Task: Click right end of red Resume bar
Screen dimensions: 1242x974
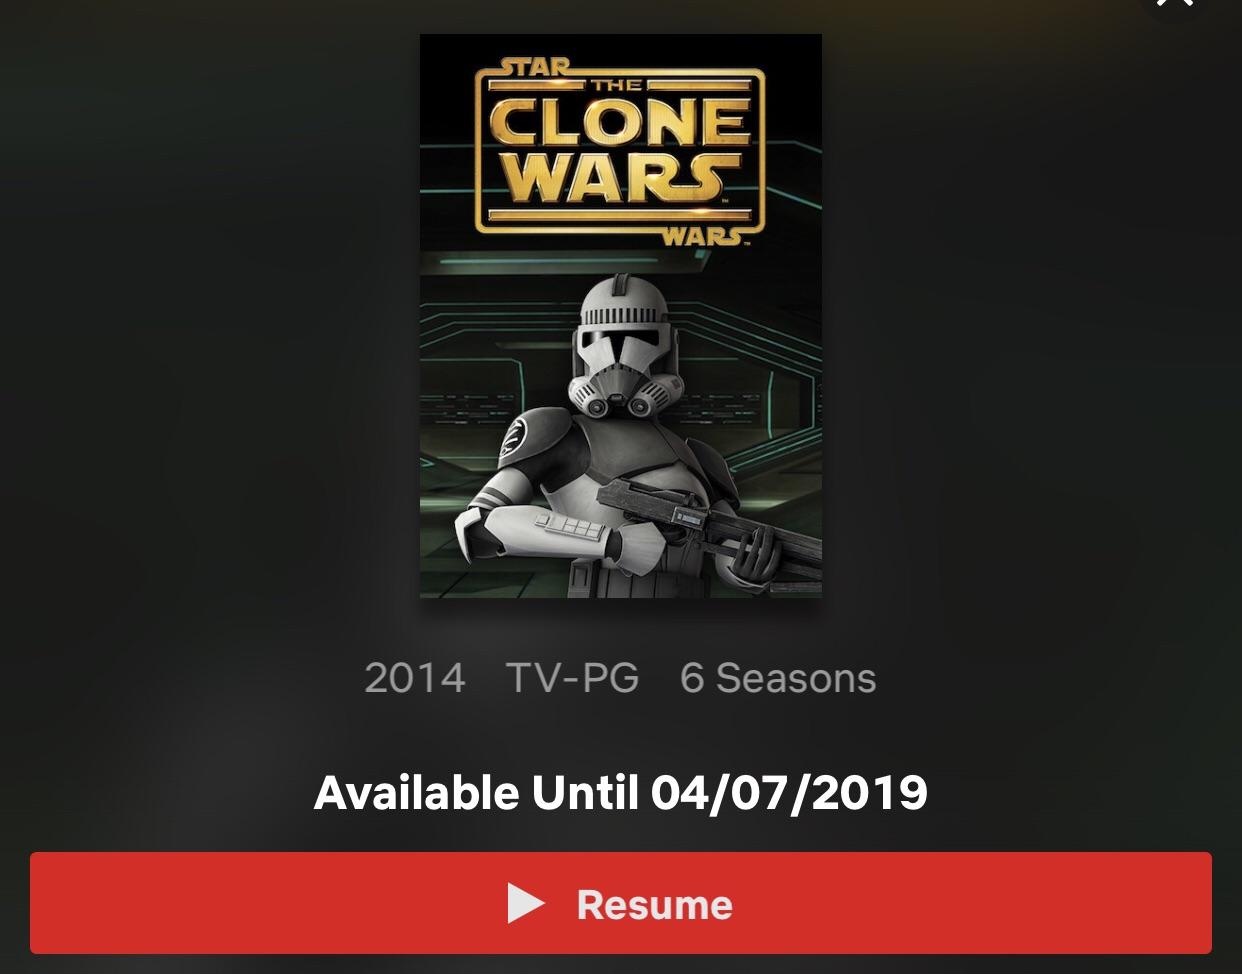Action: tap(1182, 903)
